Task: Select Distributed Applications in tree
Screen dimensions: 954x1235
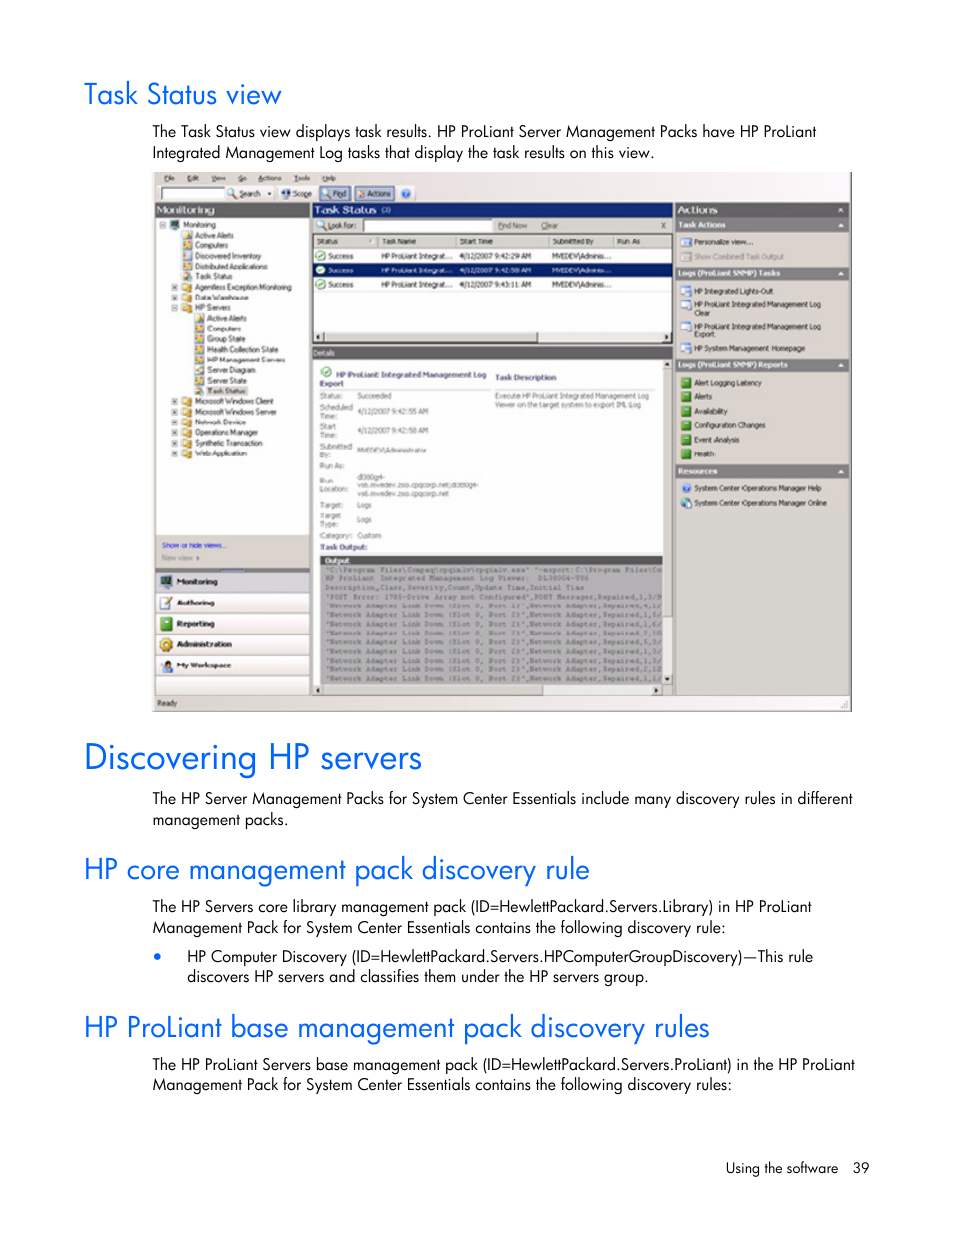Action: point(230,267)
